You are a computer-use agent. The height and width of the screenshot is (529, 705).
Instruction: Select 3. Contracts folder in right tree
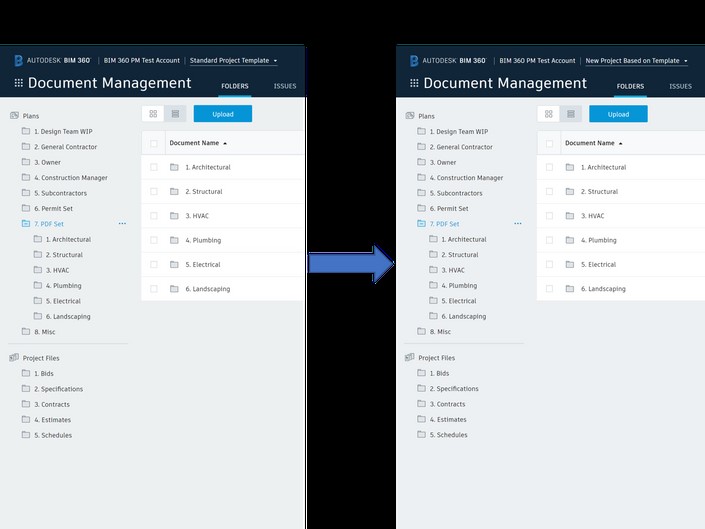click(447, 404)
